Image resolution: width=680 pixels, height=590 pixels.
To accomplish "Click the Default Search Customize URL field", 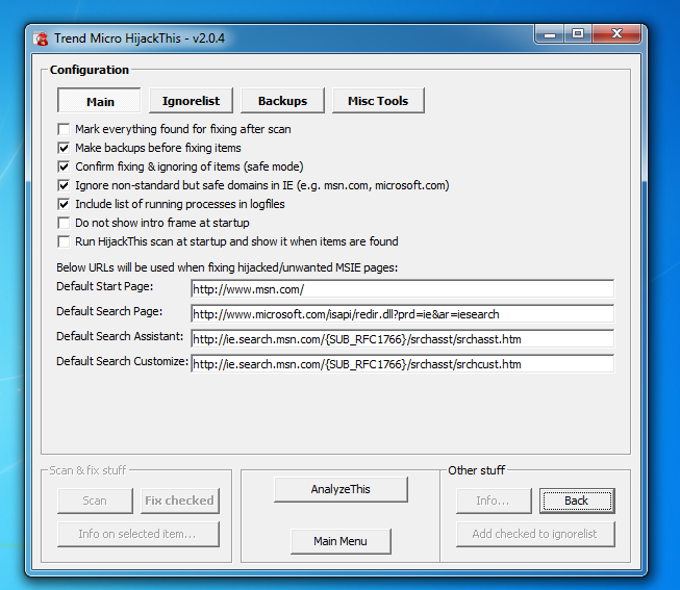I will coord(402,364).
